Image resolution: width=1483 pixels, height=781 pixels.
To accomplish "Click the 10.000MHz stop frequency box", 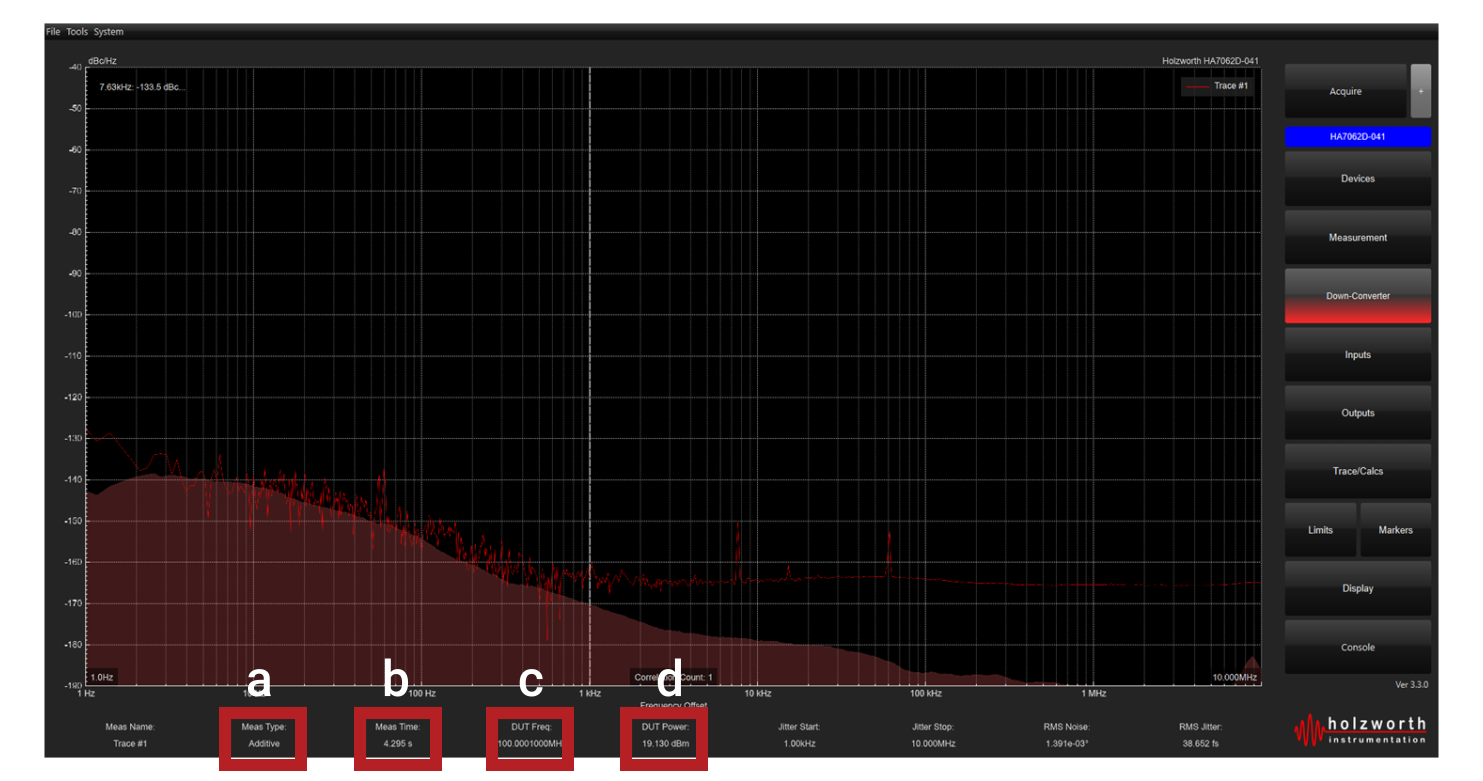I will coord(1234,677).
